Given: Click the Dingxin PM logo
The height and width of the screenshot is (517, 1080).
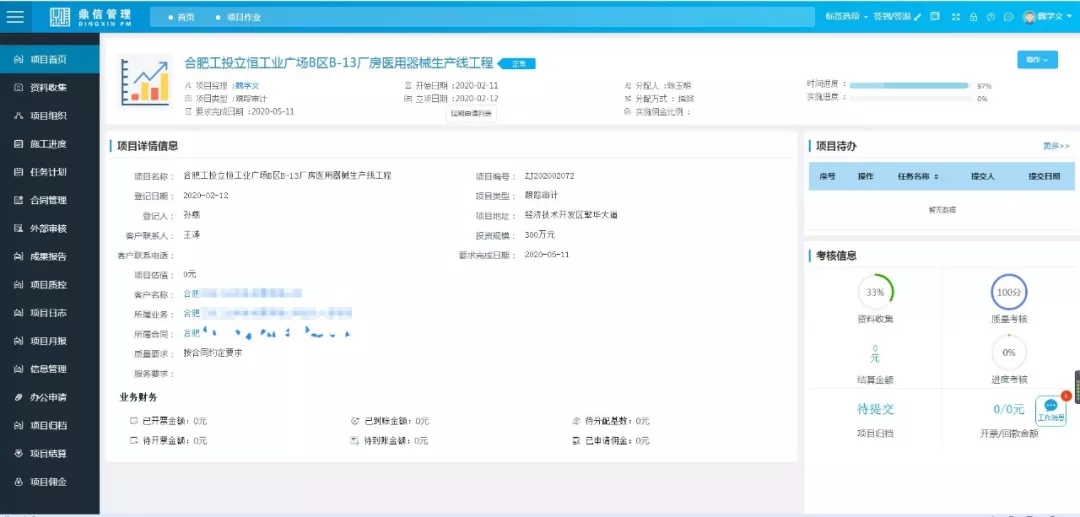Looking at the screenshot, I should tap(90, 17).
